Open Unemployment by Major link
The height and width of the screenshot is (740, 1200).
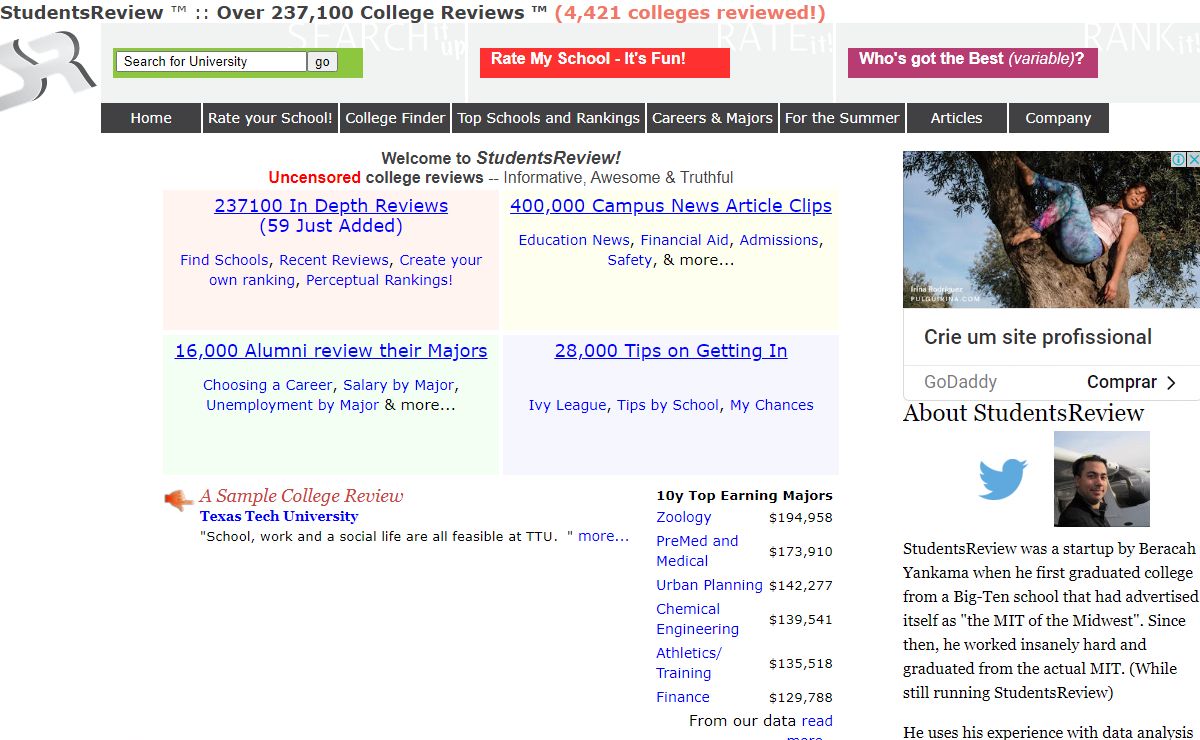point(292,405)
